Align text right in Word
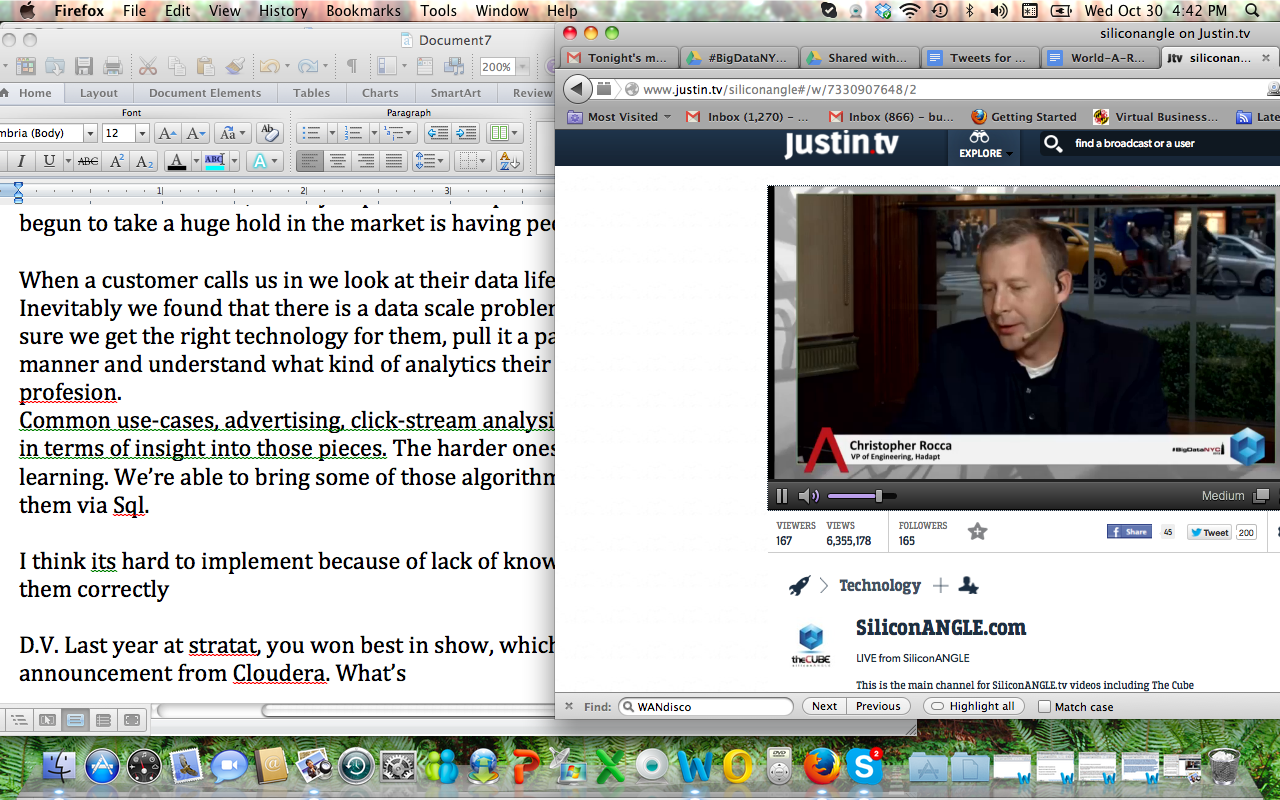 365,161
